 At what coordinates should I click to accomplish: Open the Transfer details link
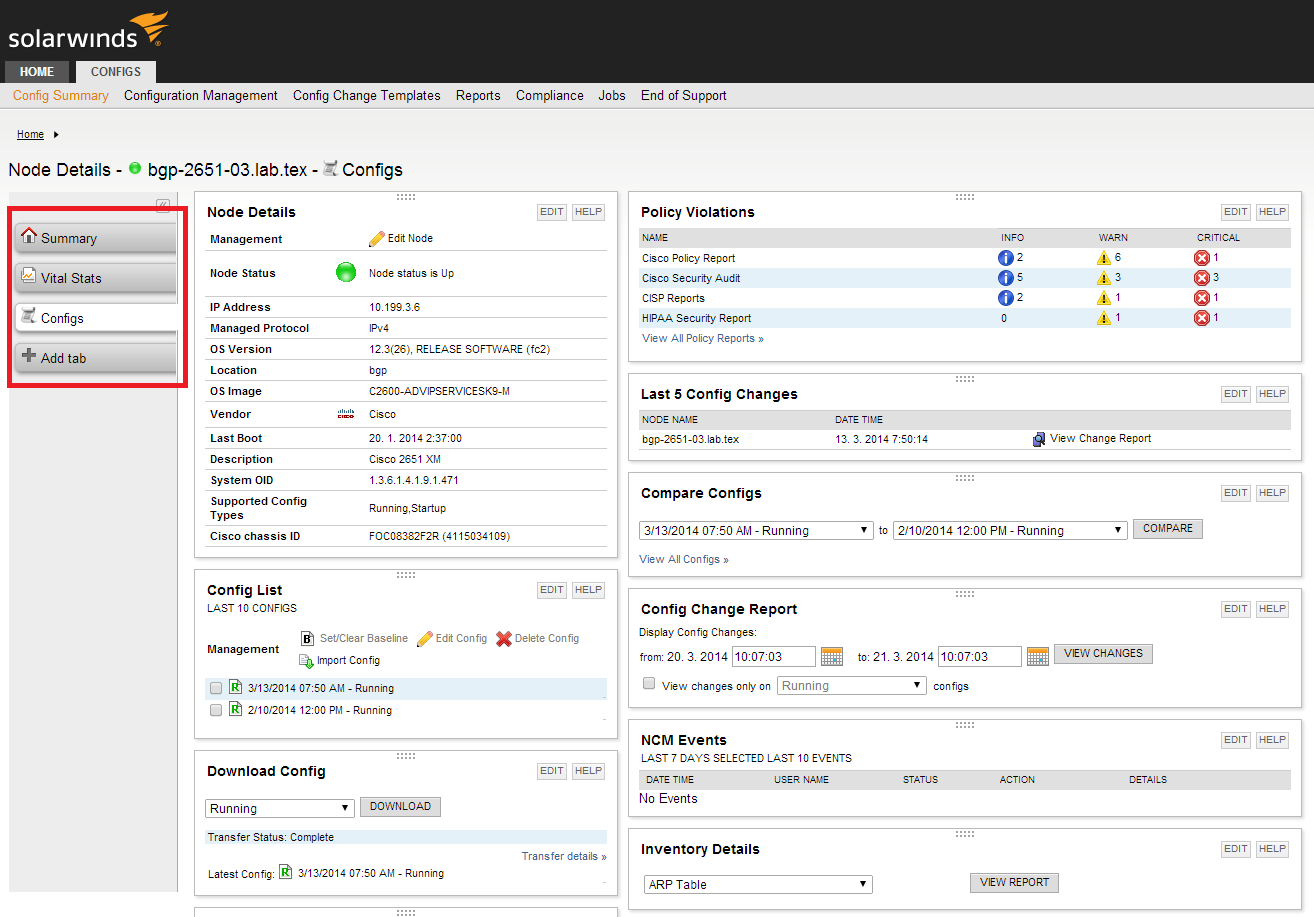click(x=564, y=857)
